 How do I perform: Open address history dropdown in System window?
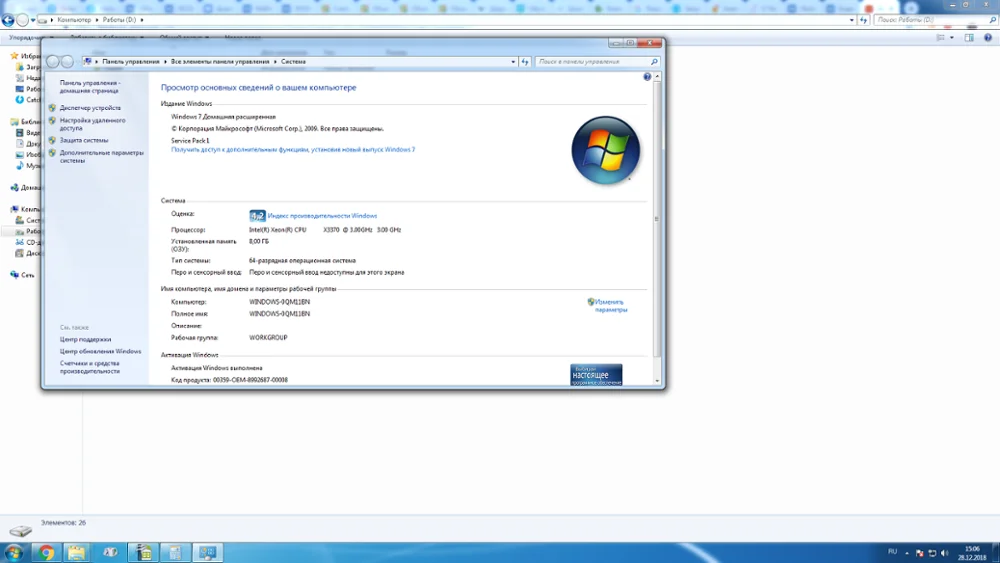pos(513,62)
